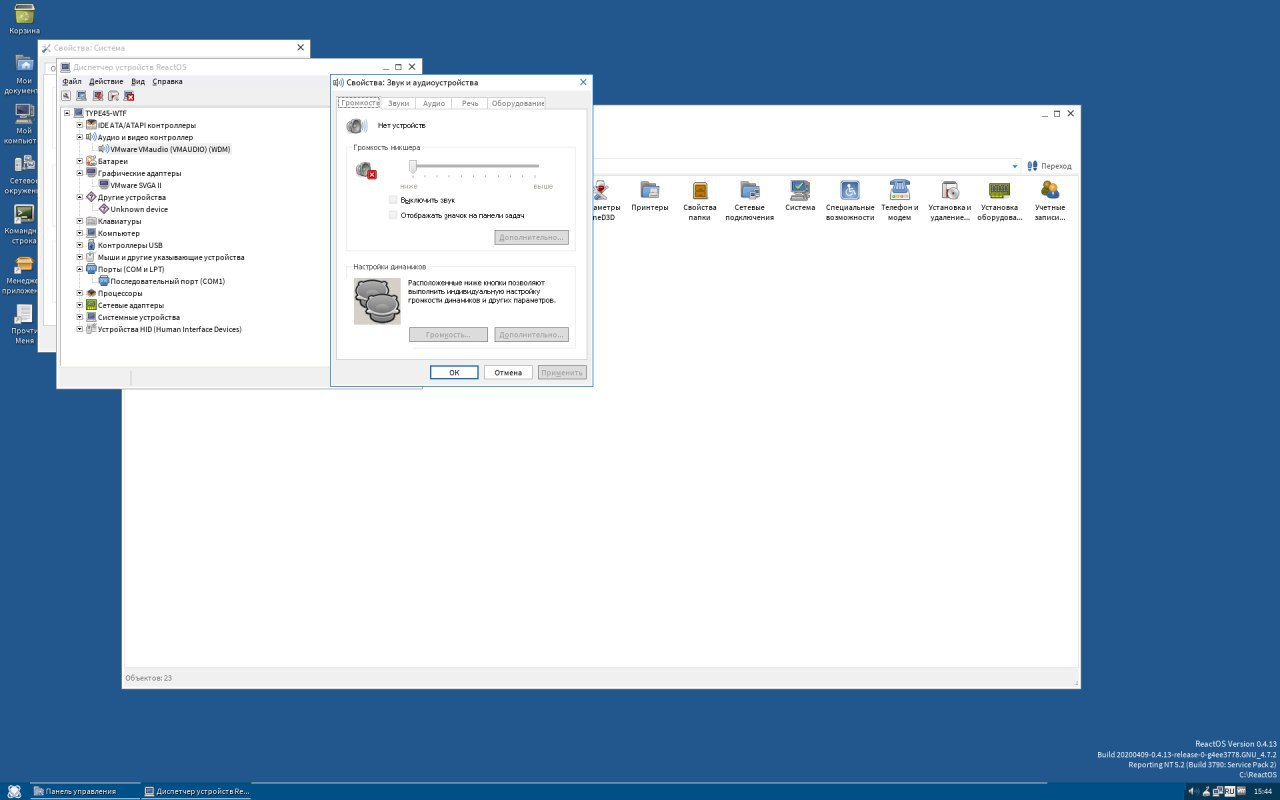This screenshot has width=1280, height=800.
Task: Switch to the Речь tab
Action: click(x=470, y=103)
